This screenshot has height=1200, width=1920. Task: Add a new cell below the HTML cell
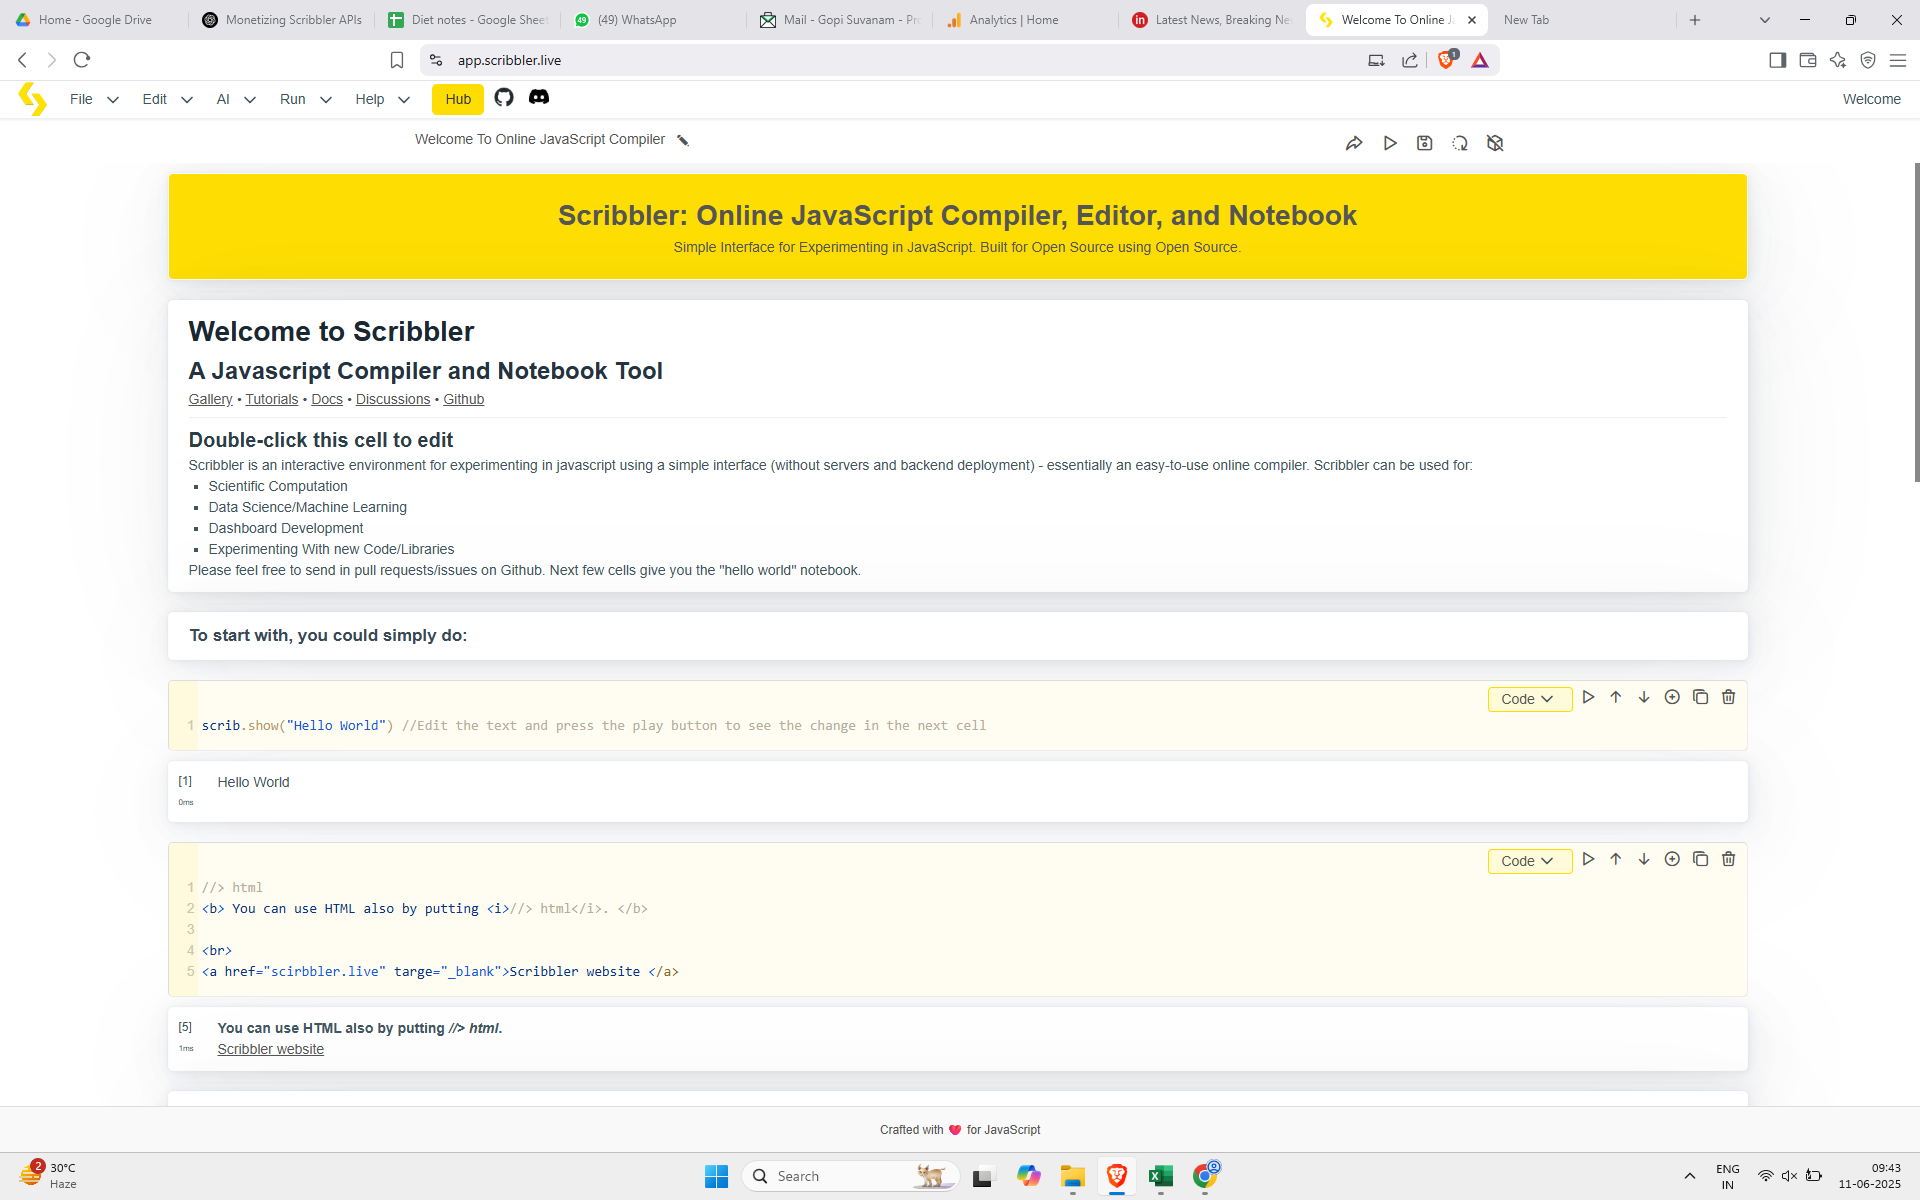(1672, 858)
